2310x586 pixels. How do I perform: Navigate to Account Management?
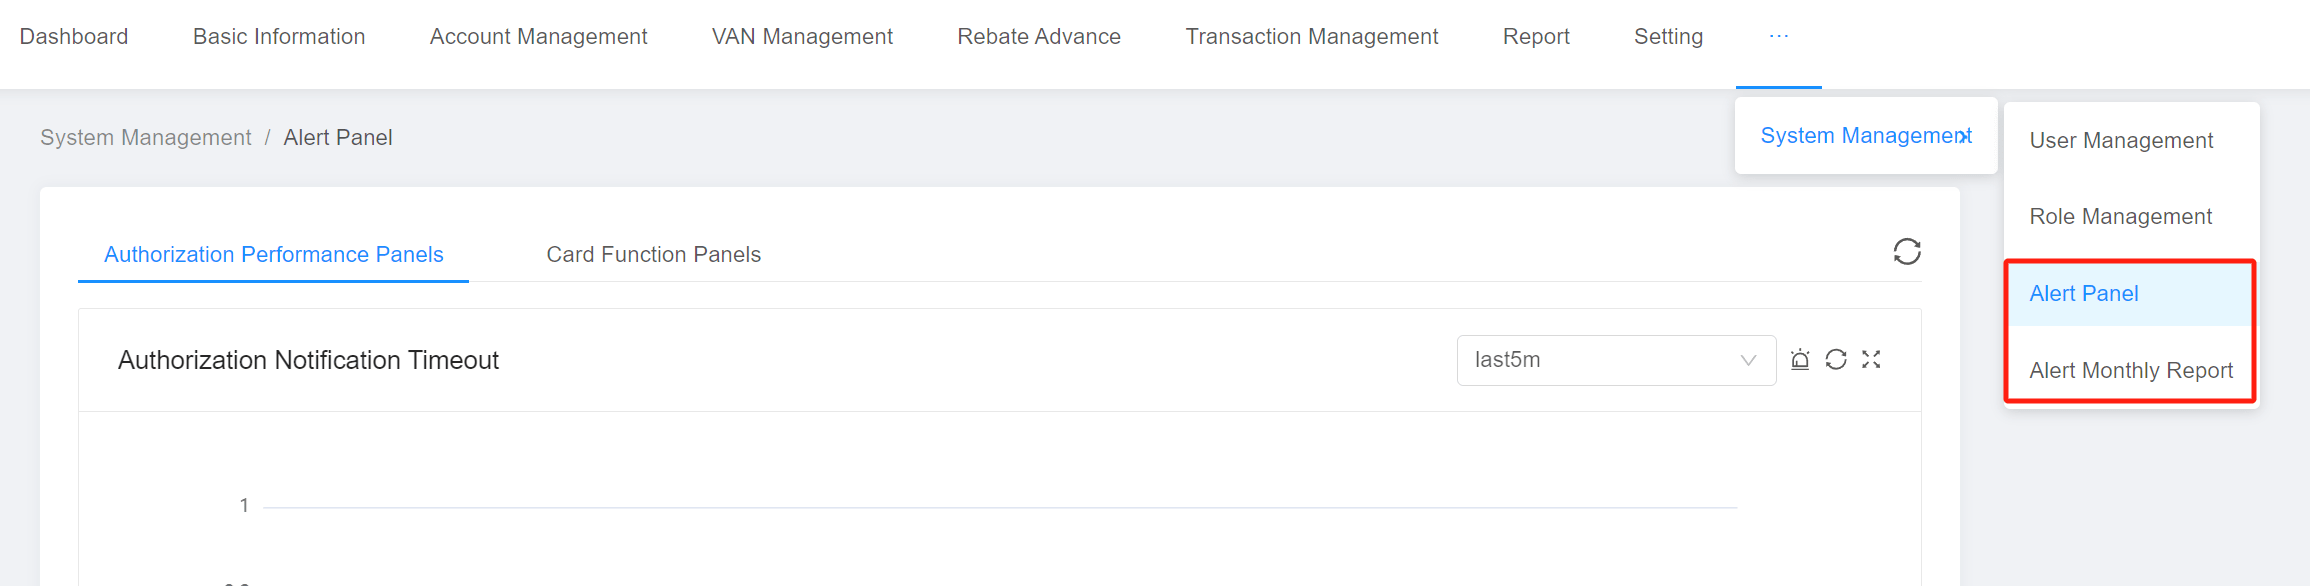(538, 37)
